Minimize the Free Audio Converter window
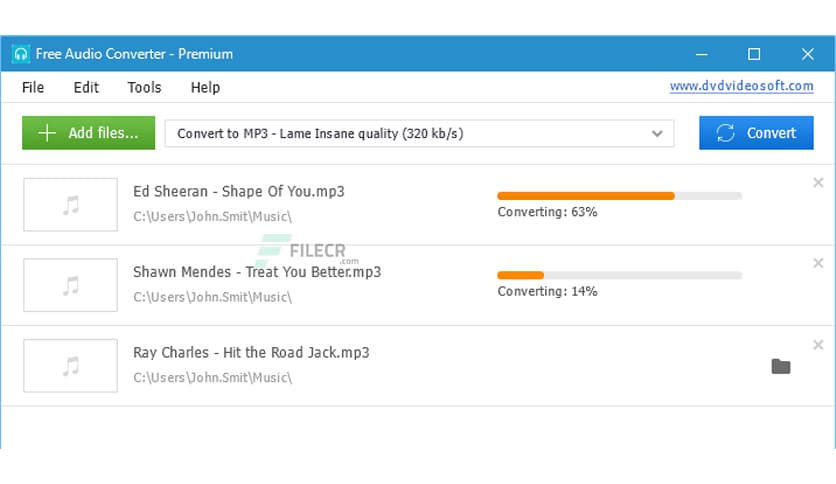This screenshot has height=484, width=836. tap(702, 54)
